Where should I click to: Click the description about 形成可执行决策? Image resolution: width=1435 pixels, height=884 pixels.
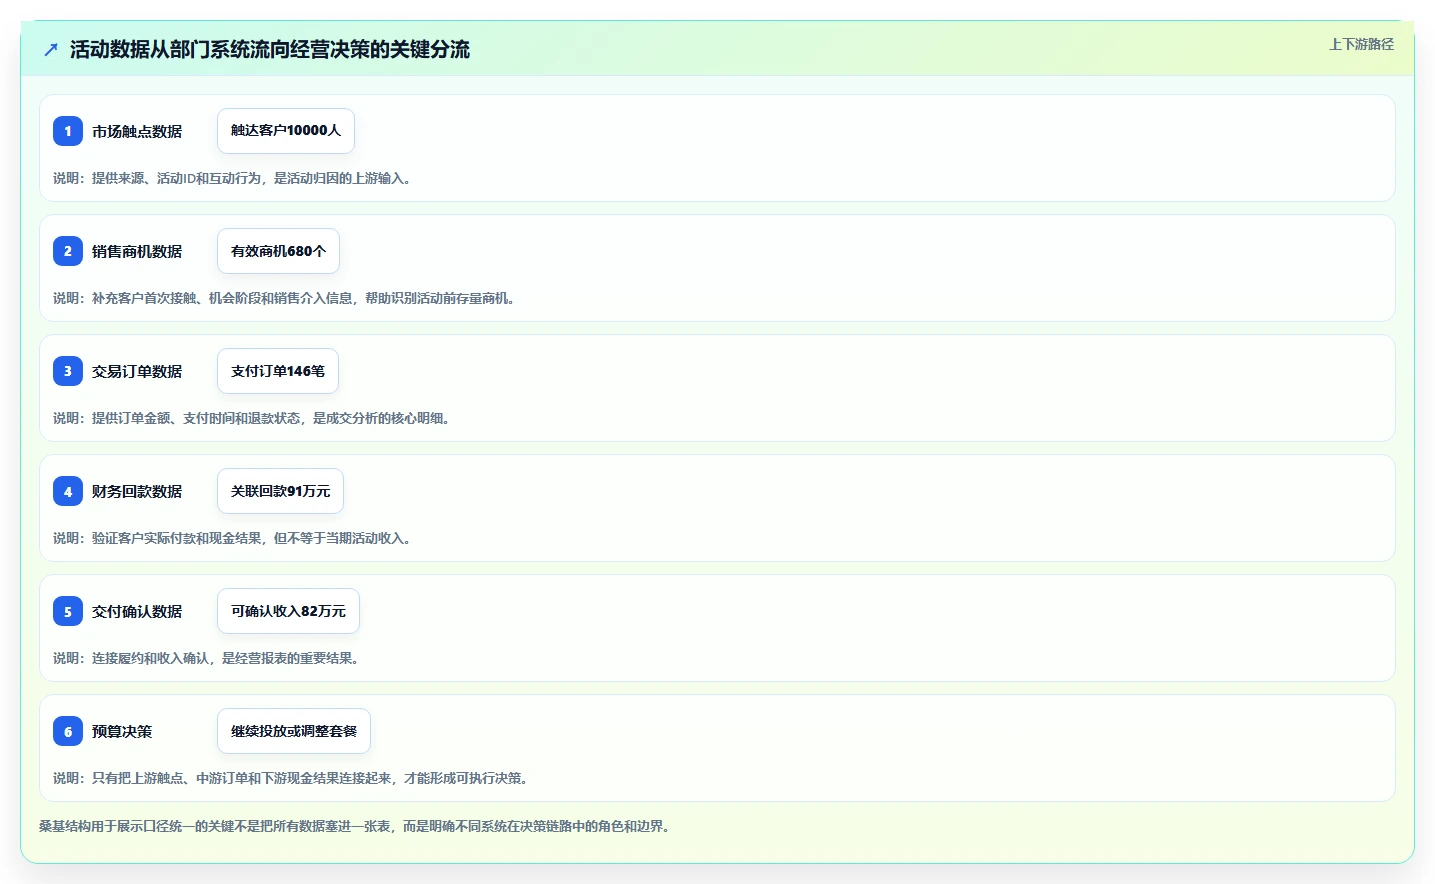pyautogui.click(x=293, y=778)
